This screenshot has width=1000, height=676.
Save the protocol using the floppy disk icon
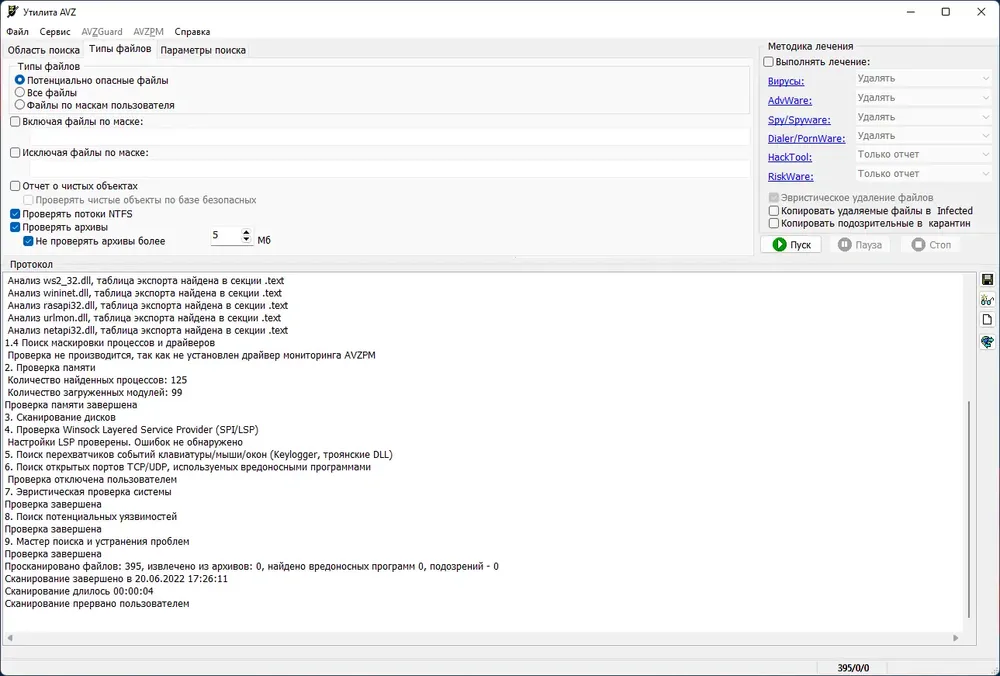(x=987, y=280)
